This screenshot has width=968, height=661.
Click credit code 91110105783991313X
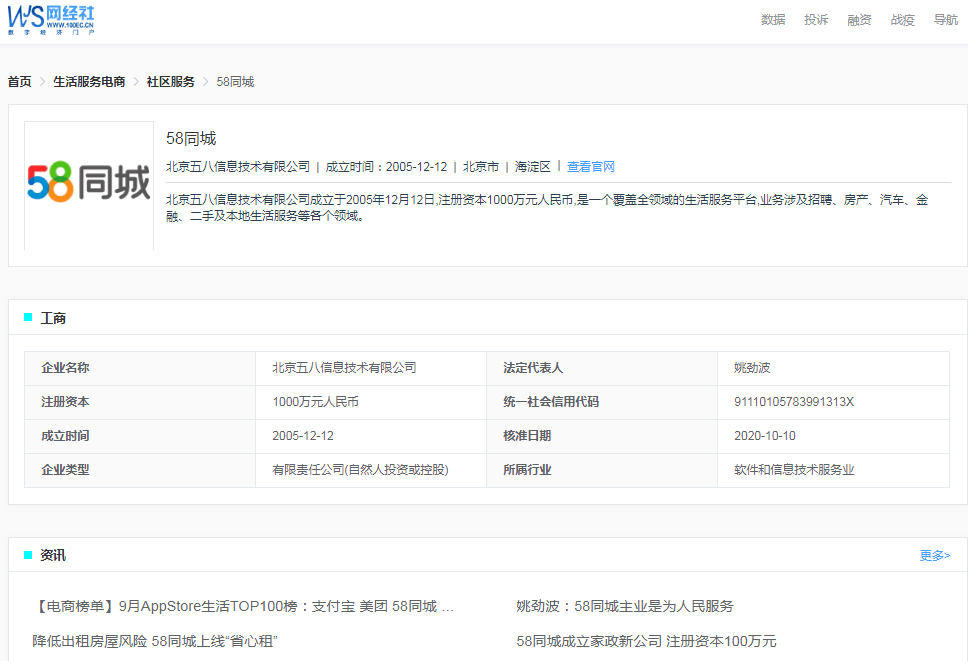(794, 402)
